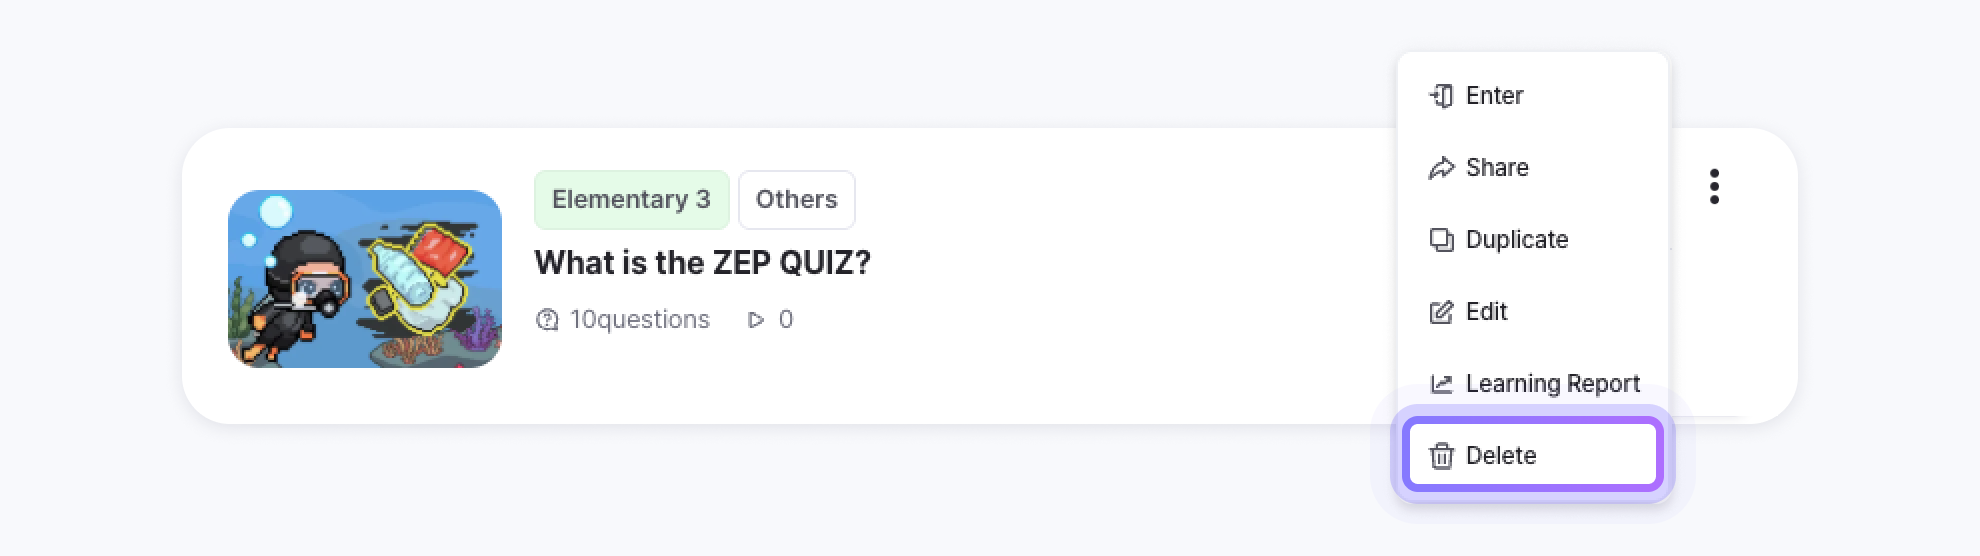Click the scuba diver quiz thumbnail
1980x556 pixels.
[x=365, y=279]
